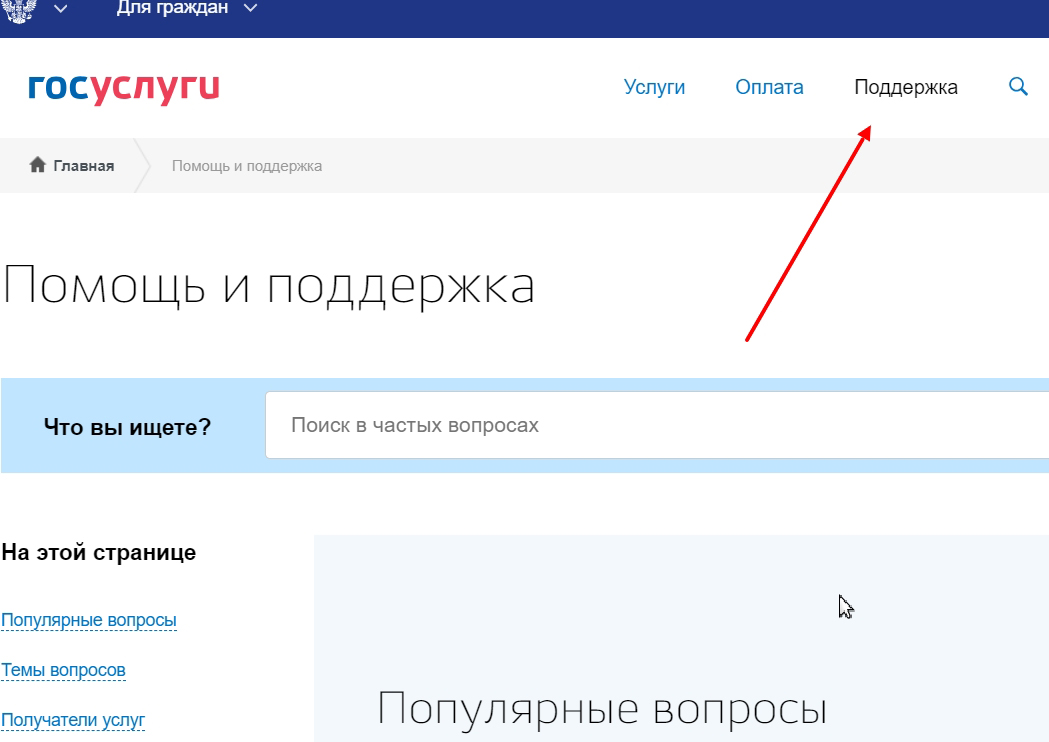Open the "Темы вопросов" sidebar link
Image resolution: width=1049 pixels, height=742 pixels.
click(x=63, y=670)
